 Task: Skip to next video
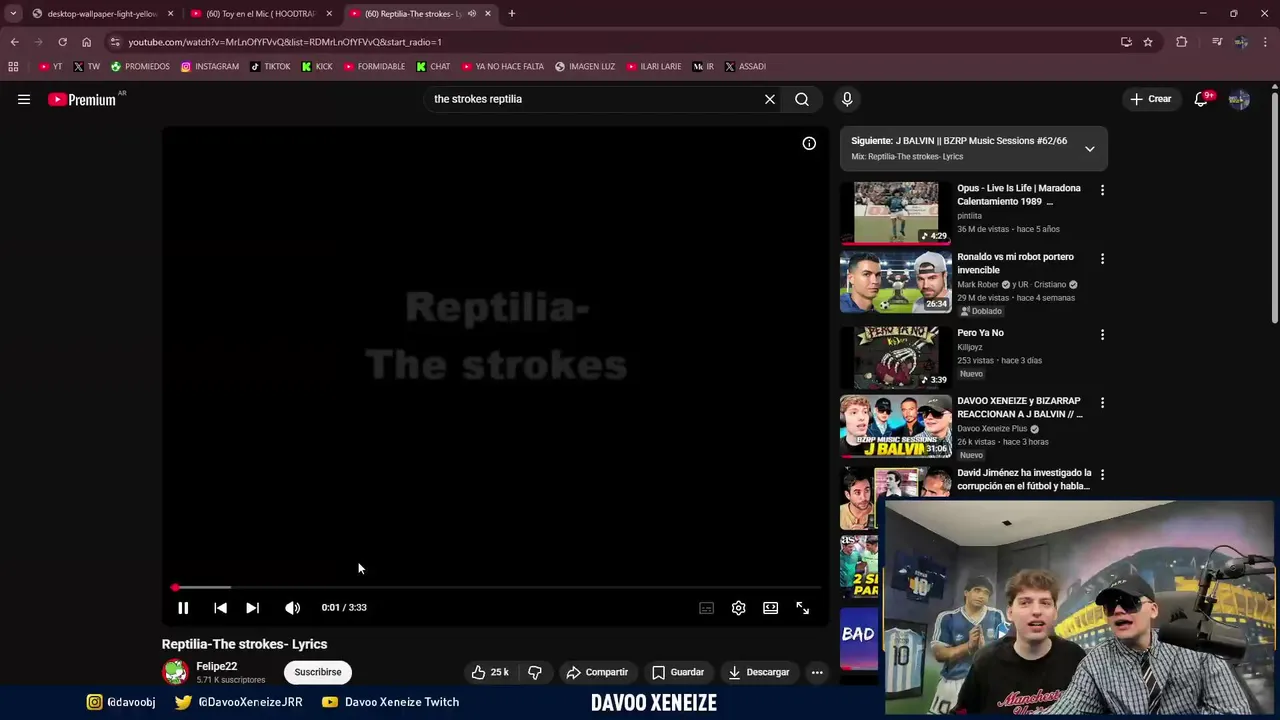[x=253, y=607]
